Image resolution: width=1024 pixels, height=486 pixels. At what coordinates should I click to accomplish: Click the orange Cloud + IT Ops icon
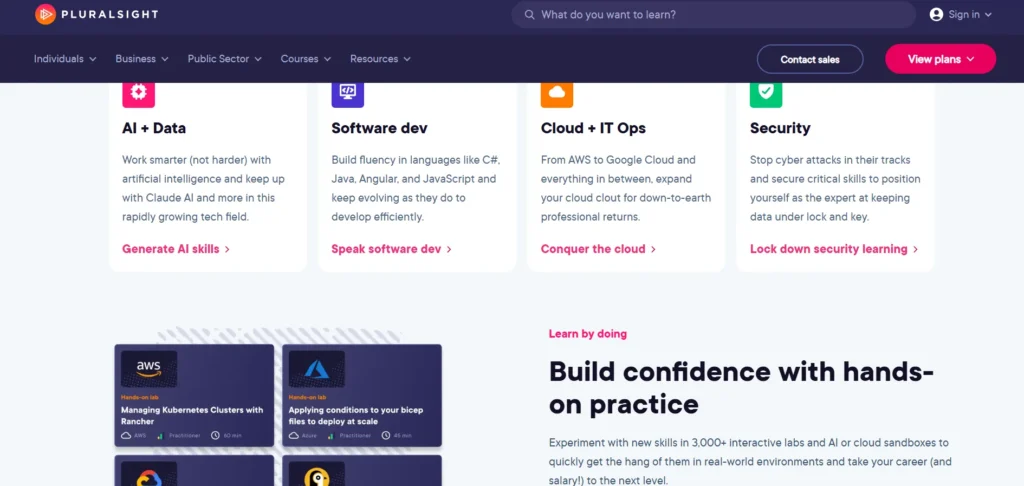click(x=557, y=92)
